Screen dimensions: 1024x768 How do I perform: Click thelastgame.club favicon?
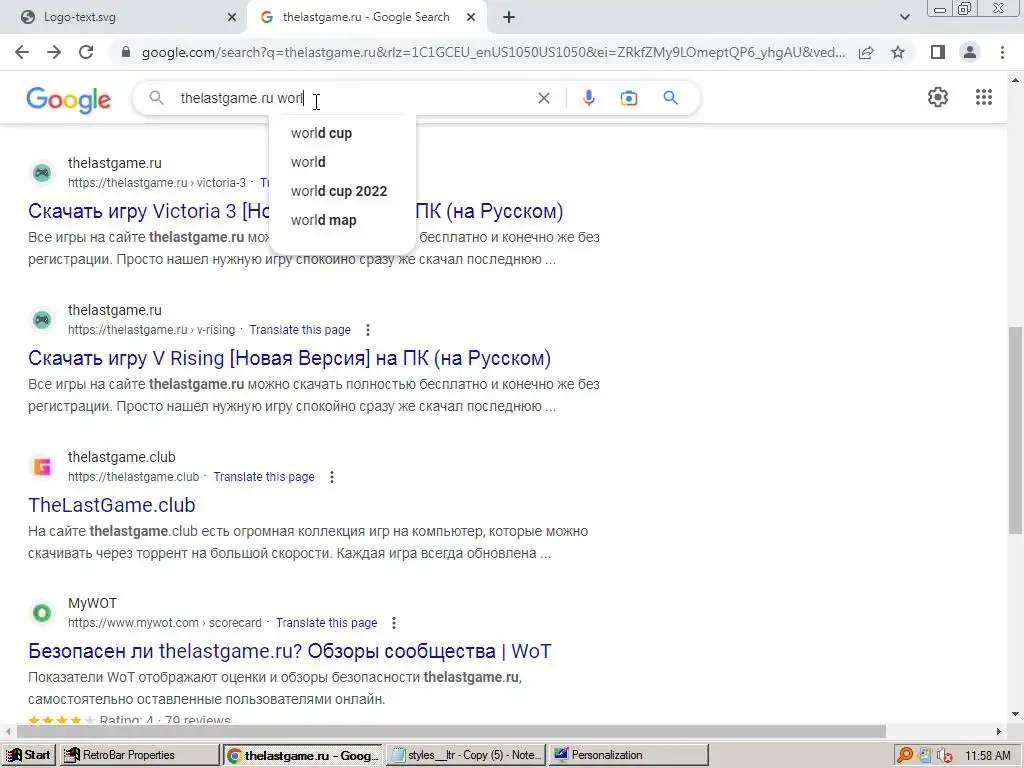(x=42, y=467)
